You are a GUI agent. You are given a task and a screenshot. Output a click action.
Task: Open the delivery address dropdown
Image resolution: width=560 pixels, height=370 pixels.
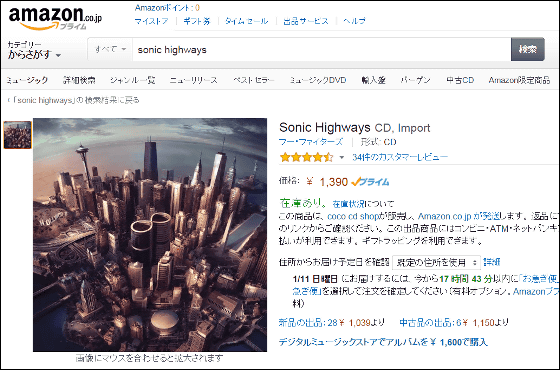coord(436,263)
